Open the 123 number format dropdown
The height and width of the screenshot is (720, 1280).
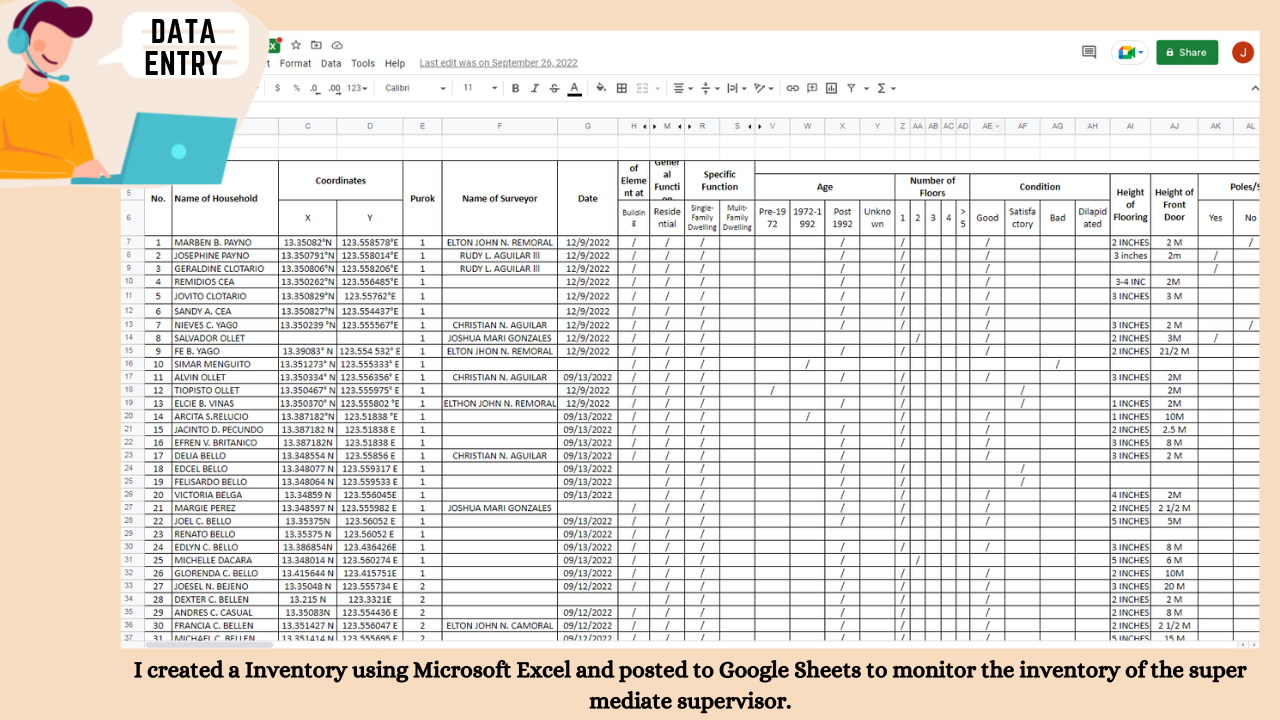[x=357, y=88]
